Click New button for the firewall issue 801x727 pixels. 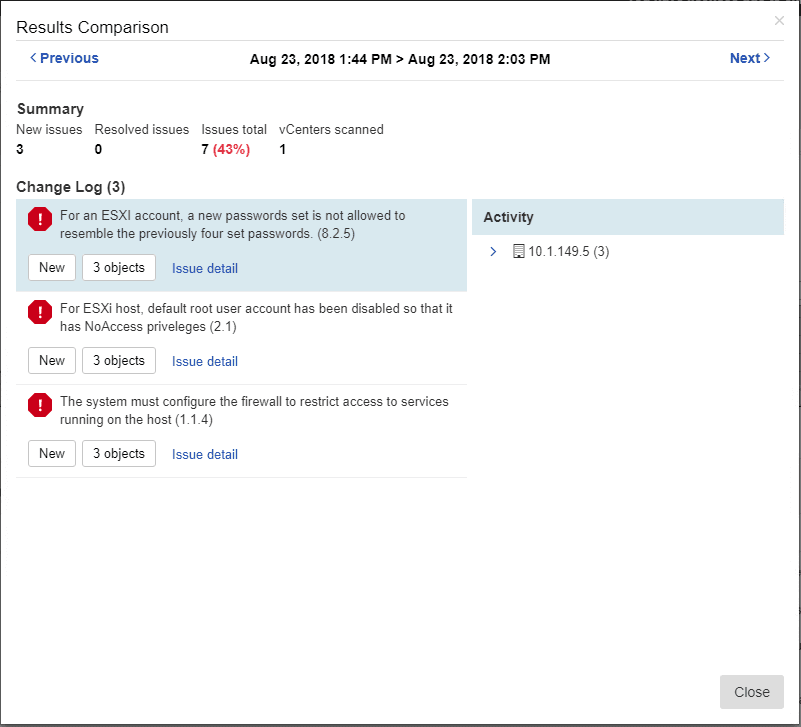[52, 454]
